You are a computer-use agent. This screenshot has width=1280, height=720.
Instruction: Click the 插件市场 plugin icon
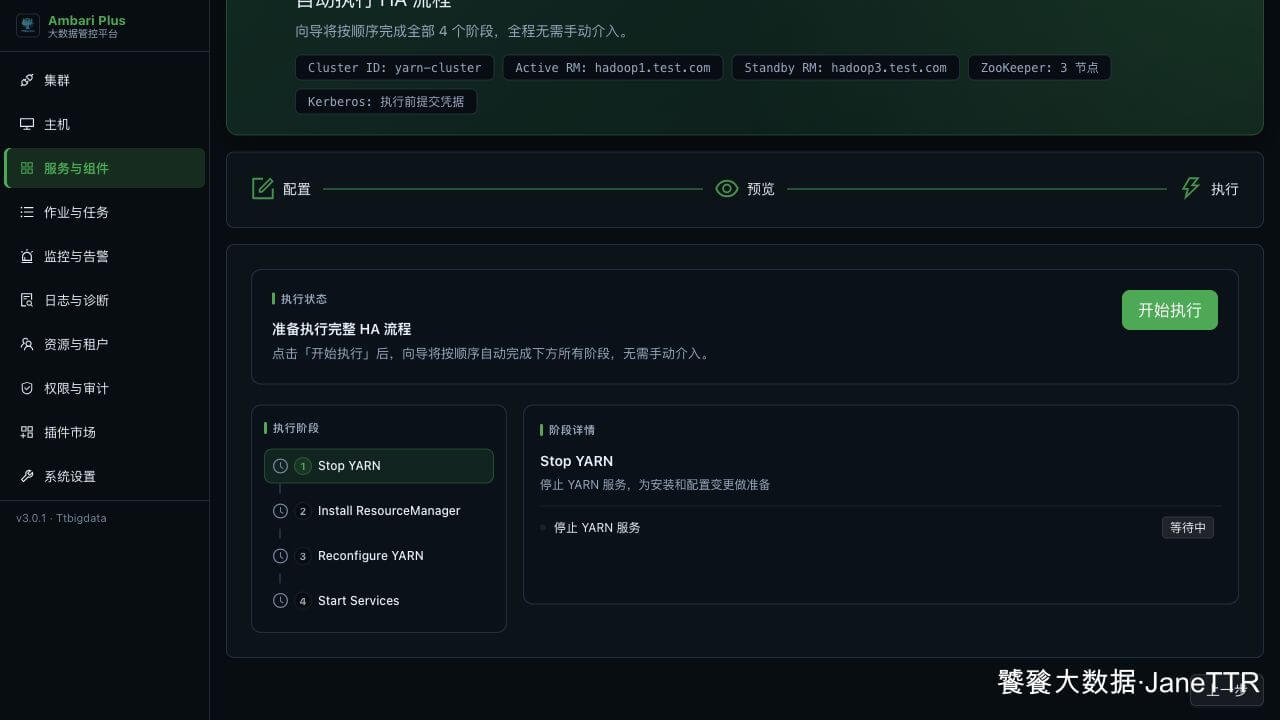[x=27, y=432]
